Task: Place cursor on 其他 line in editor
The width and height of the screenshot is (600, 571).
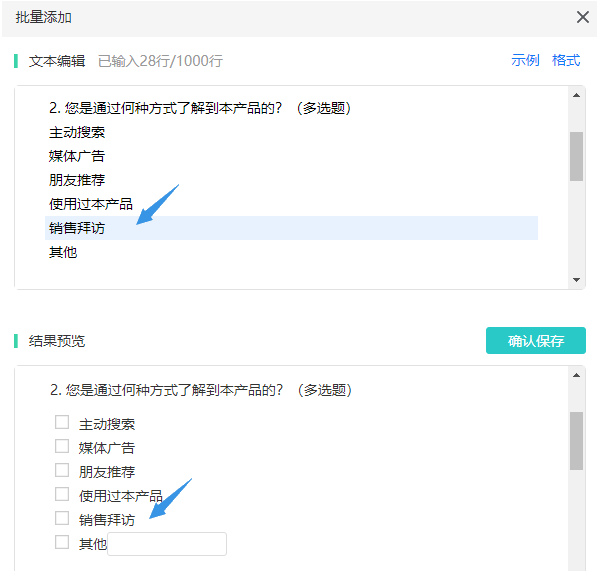Action: point(63,252)
